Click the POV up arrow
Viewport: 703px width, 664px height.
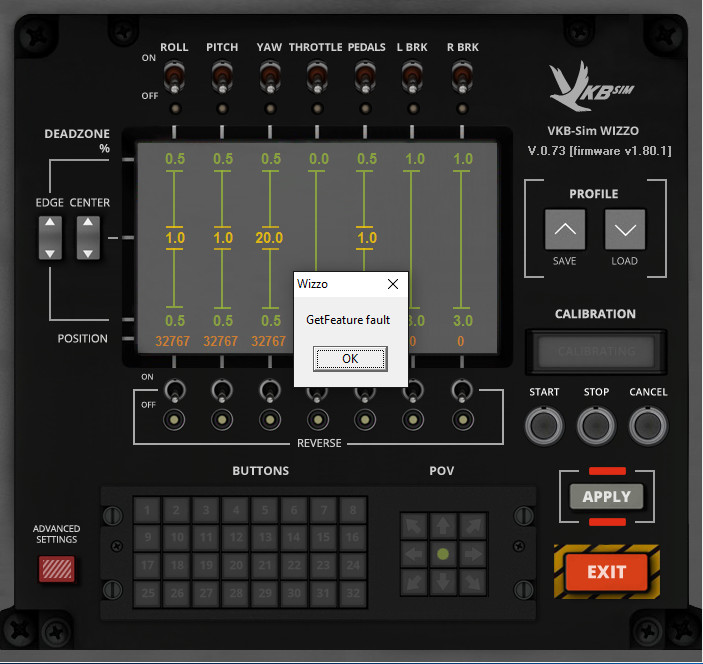tap(443, 525)
